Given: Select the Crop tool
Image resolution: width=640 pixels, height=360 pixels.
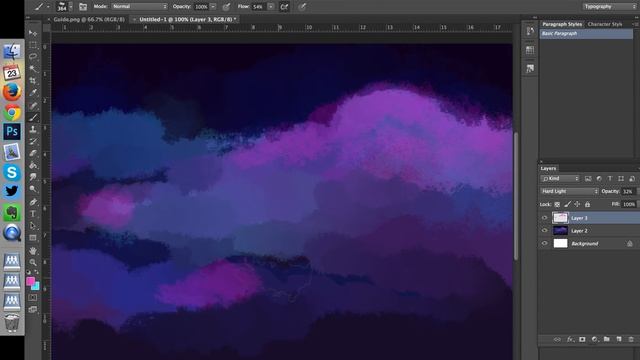Looking at the screenshot, I should tap(33, 81).
